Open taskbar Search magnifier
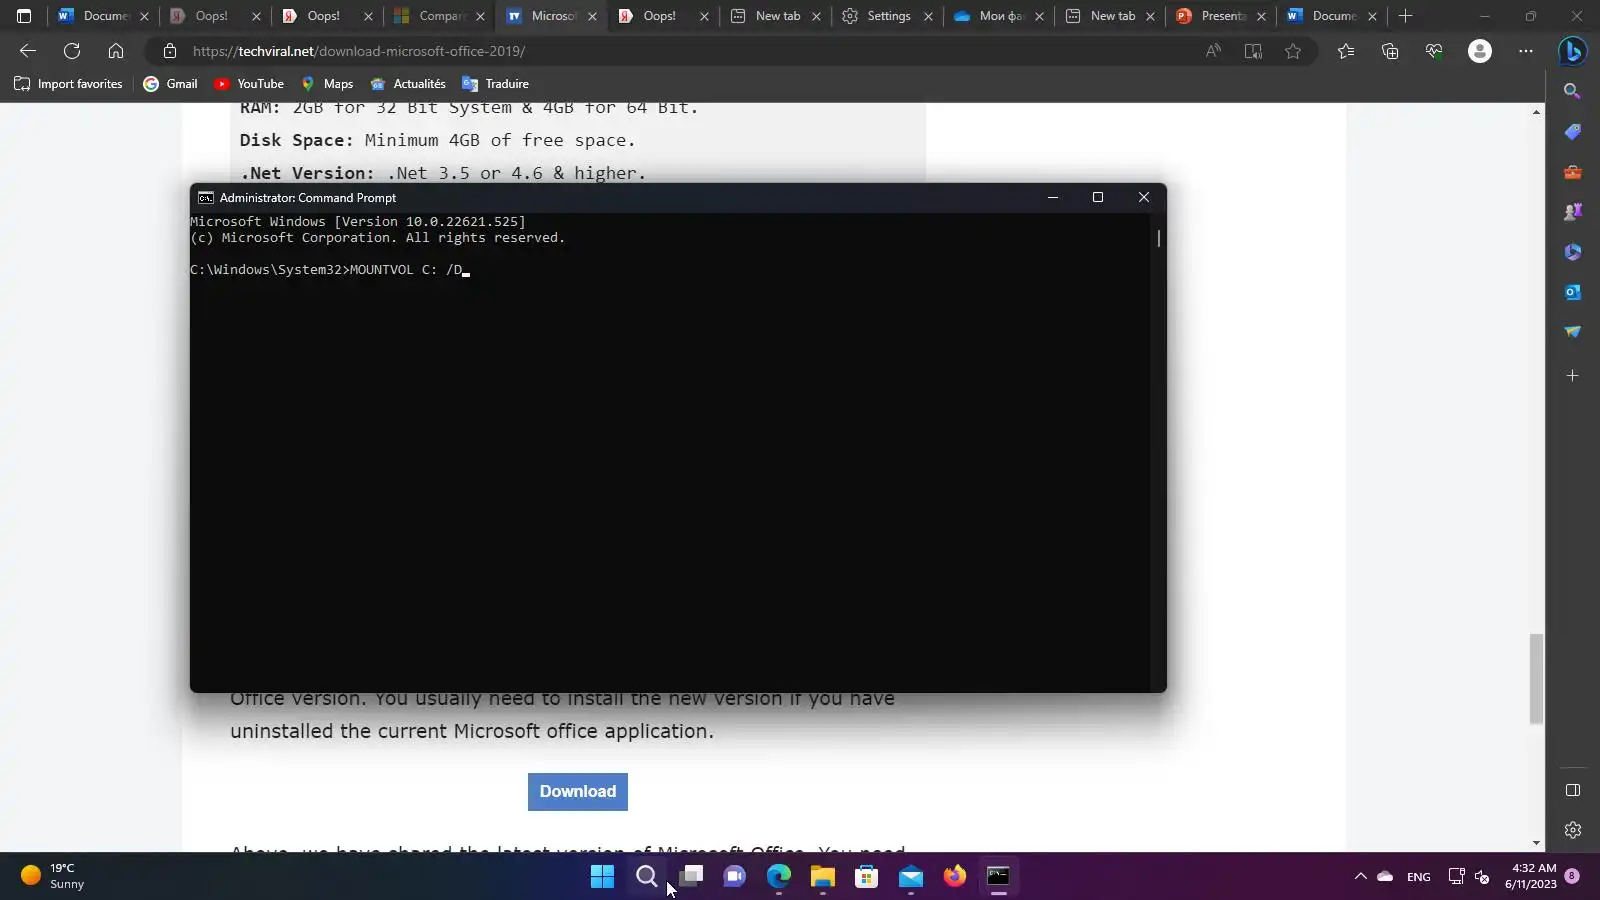Viewport: 1600px width, 900px height. click(x=647, y=877)
